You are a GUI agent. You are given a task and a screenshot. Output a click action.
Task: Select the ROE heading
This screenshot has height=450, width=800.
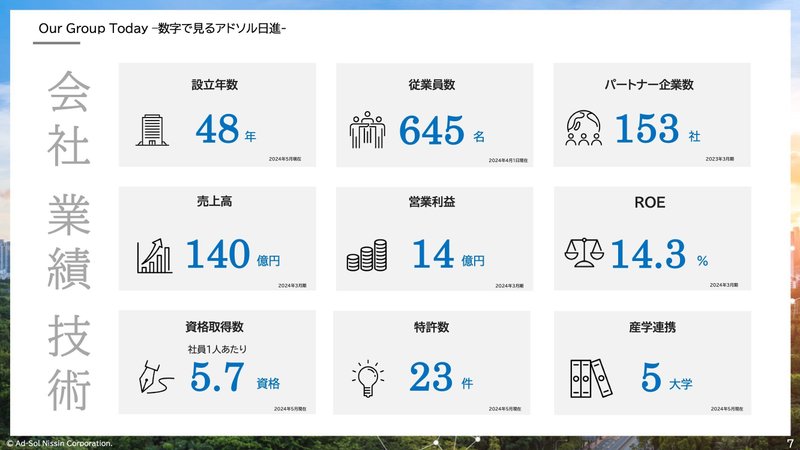coord(649,203)
